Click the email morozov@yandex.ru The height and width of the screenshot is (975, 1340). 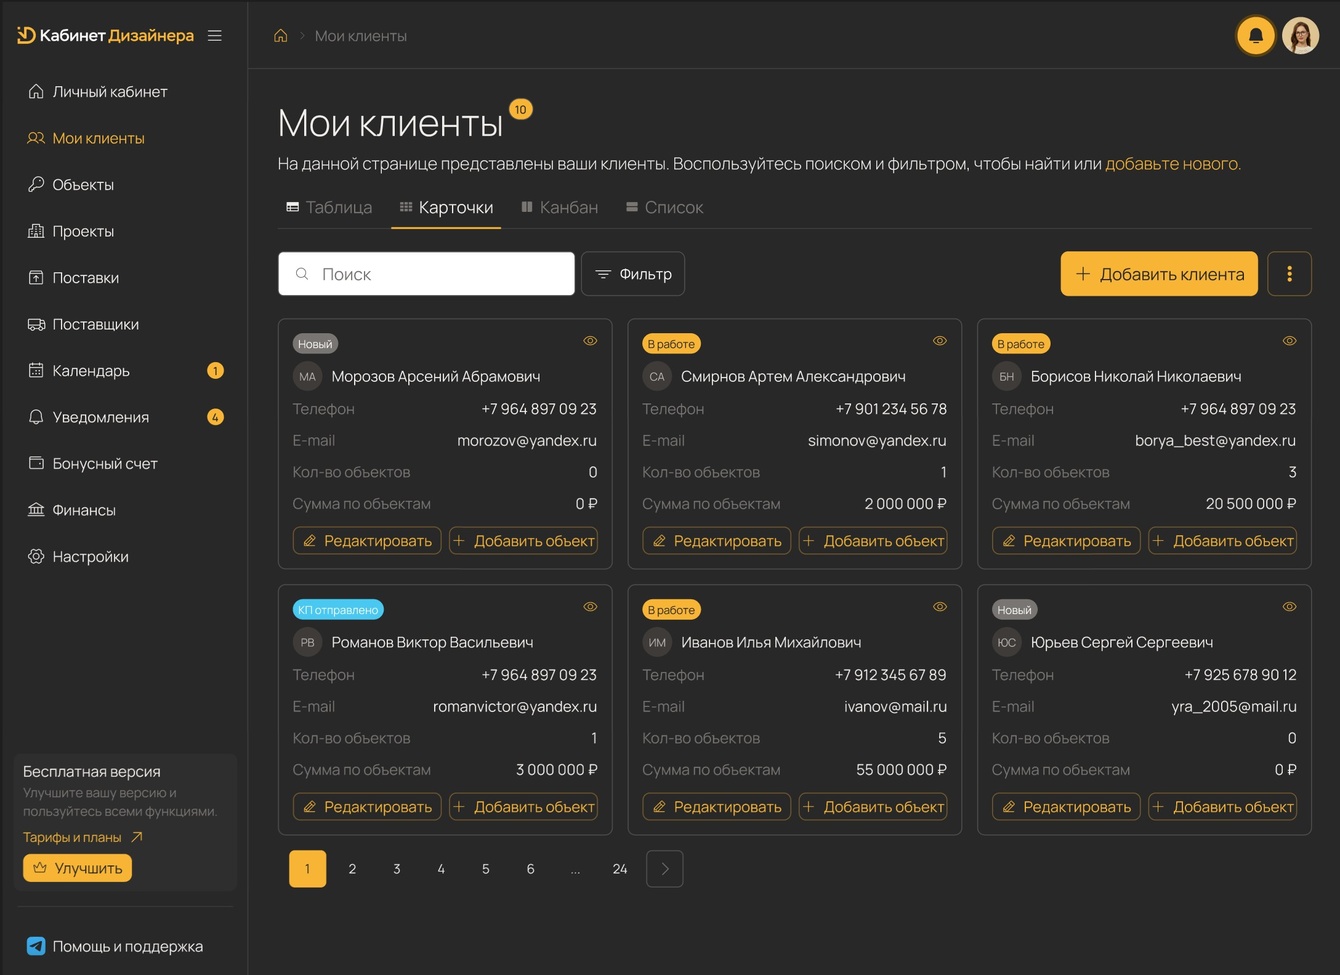[x=527, y=441]
